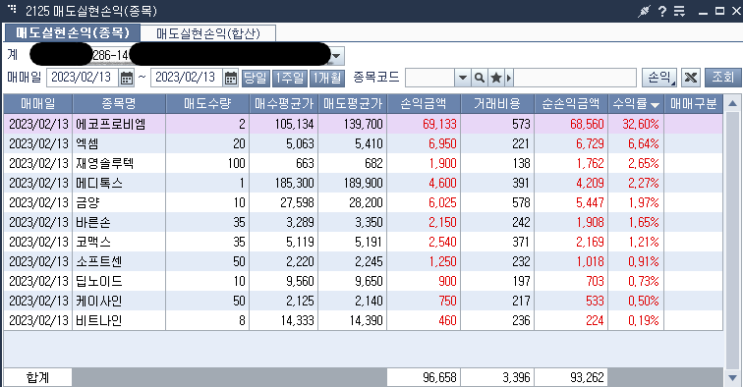Select the 에코프로비엠 row
The width and height of the screenshot is (743, 387).
coord(363,124)
